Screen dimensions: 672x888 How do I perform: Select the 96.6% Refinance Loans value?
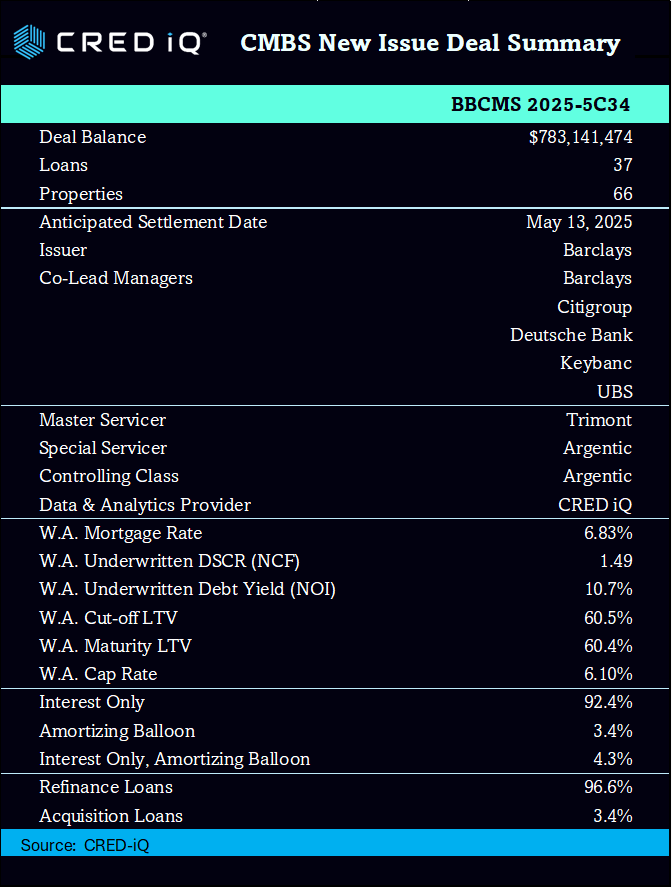click(x=608, y=787)
